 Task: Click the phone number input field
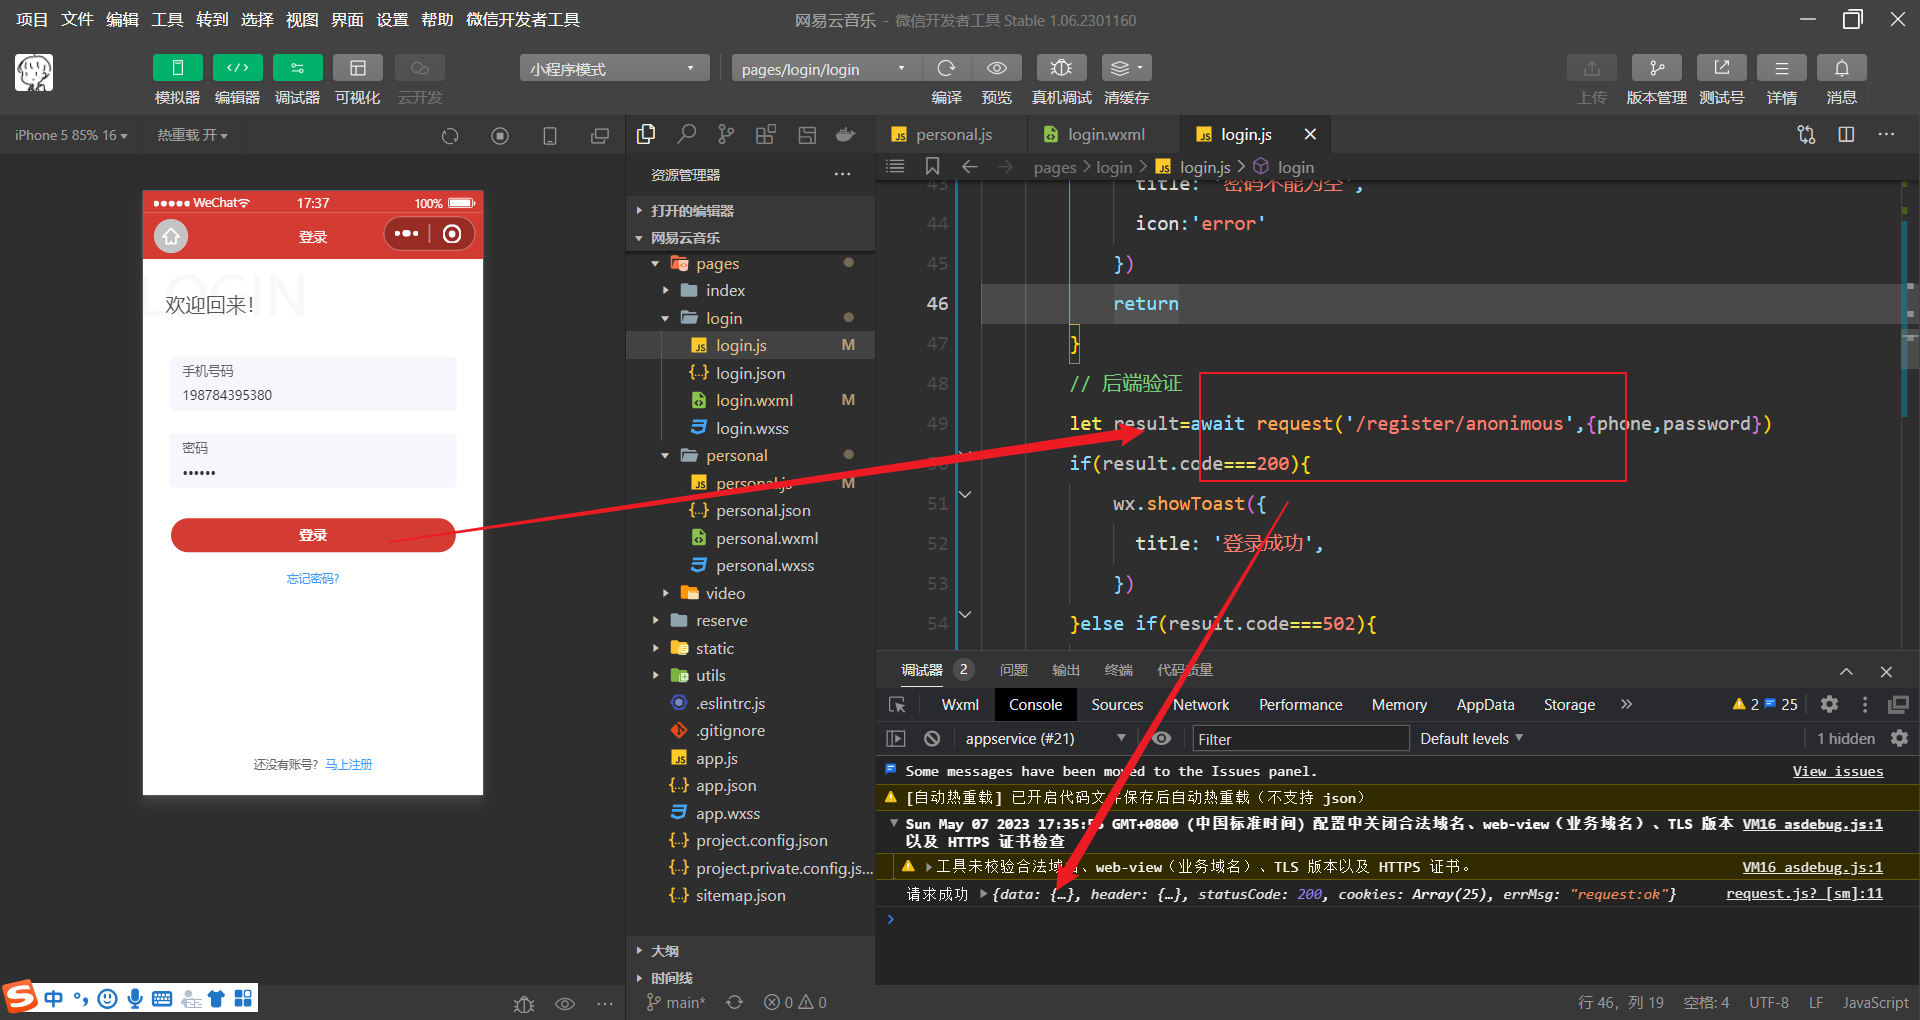tap(313, 384)
